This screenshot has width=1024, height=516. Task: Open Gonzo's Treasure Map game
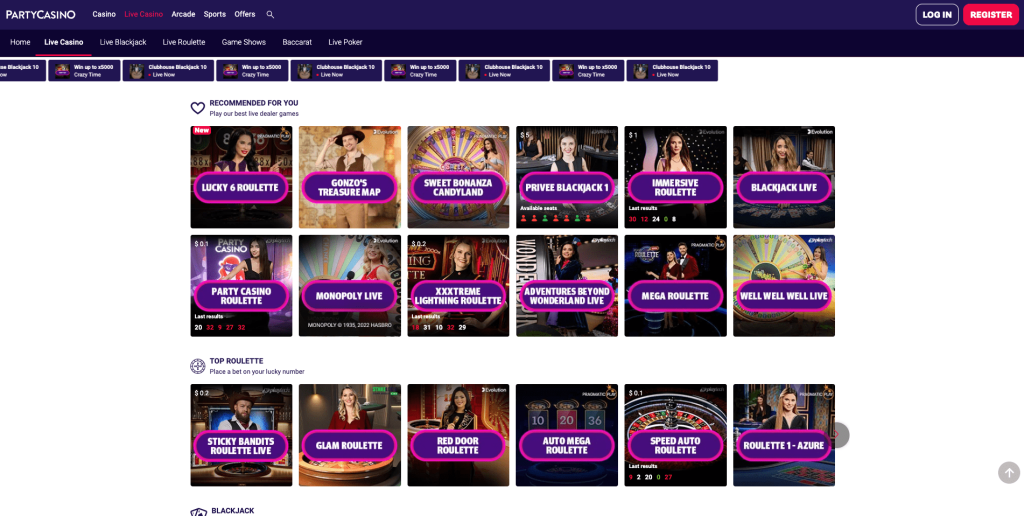point(349,177)
